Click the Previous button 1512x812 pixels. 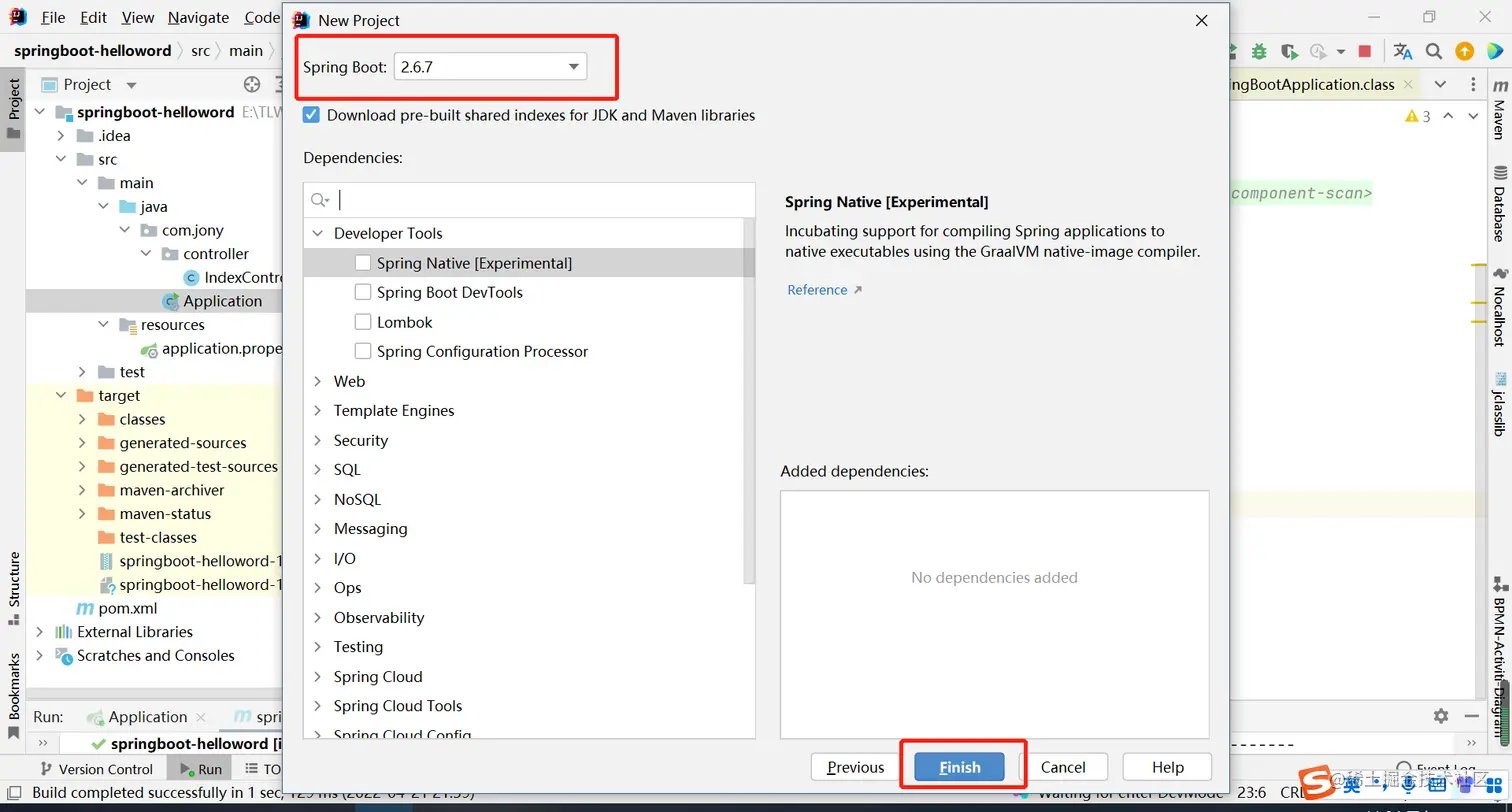pos(856,767)
